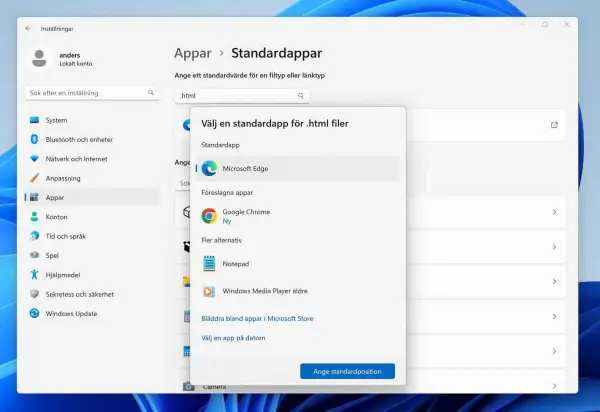Viewport: 600px width, 412px height.
Task: Open Anpassning settings
Action: [92, 178]
